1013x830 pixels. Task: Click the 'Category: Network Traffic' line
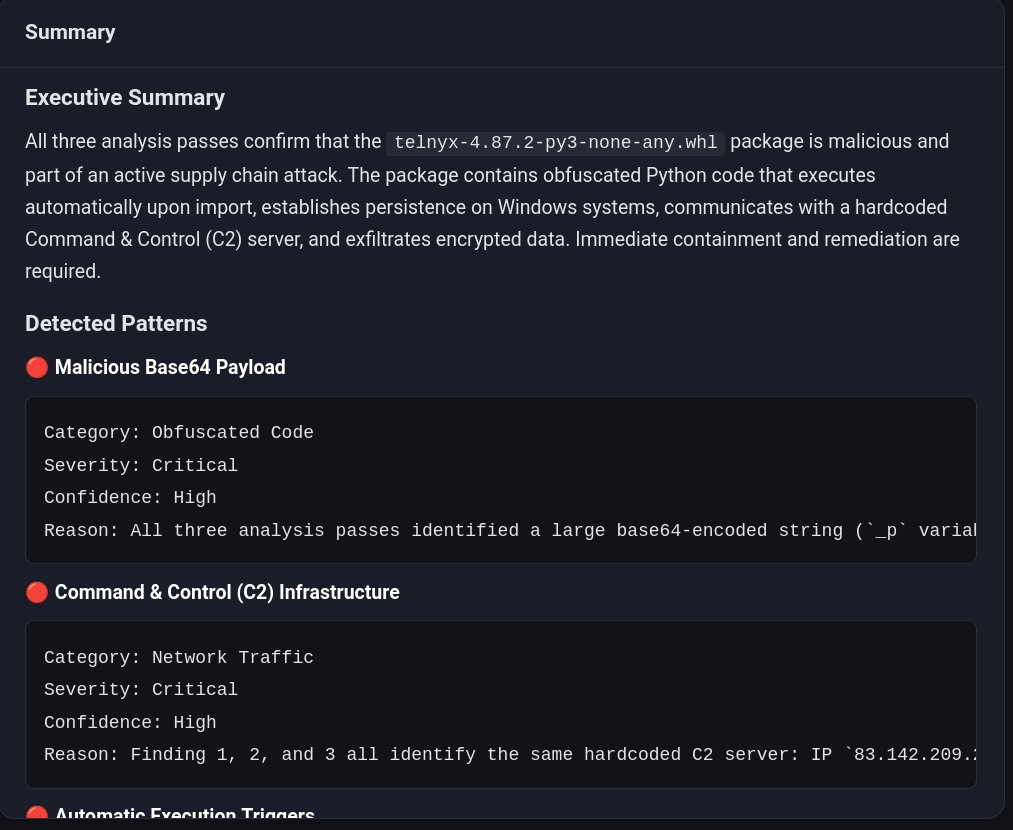(178, 657)
